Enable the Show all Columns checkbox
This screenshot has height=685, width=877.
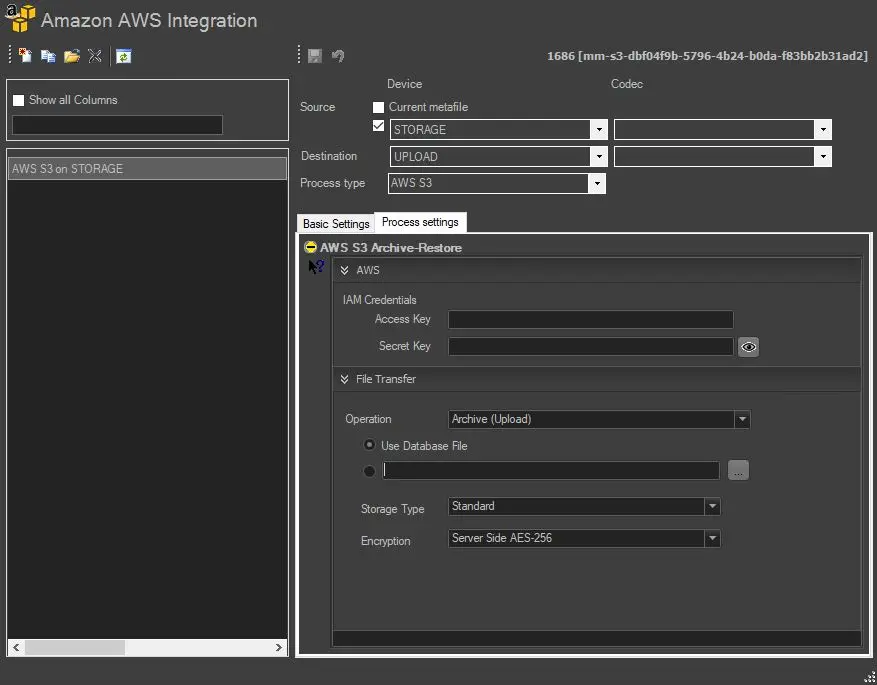(x=18, y=100)
